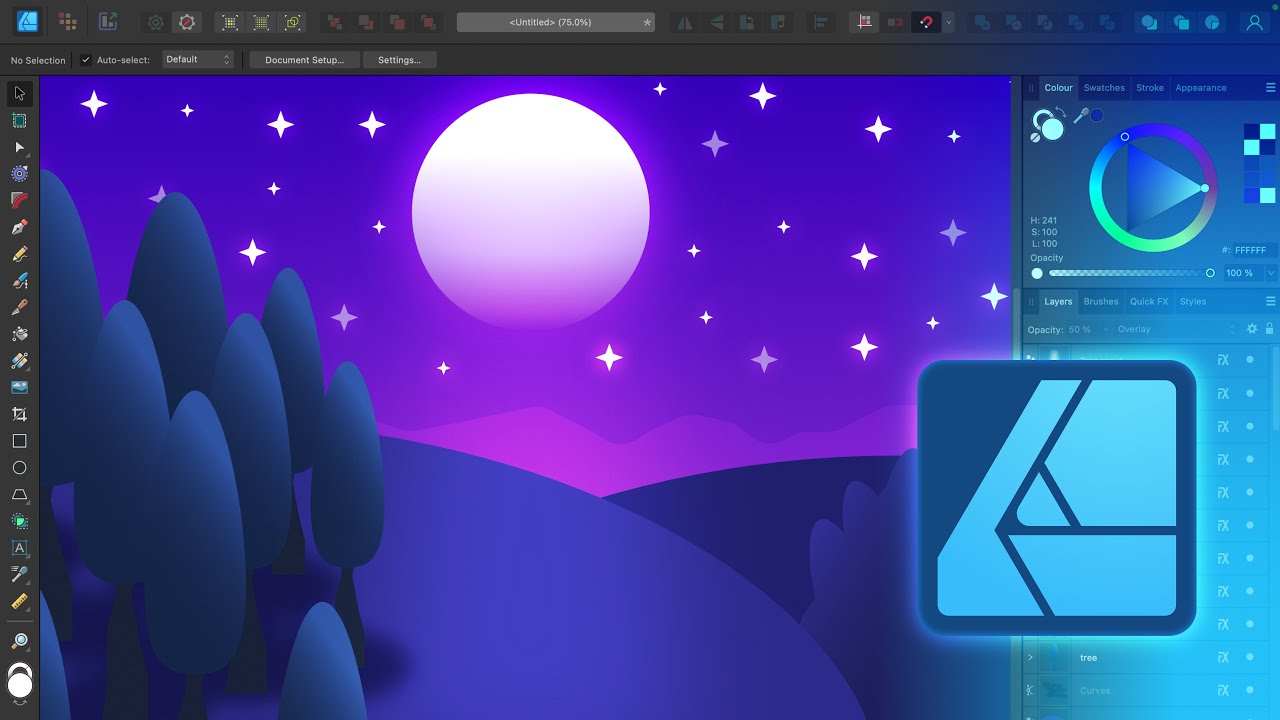This screenshot has height=720, width=1280.
Task: Select the red Corner tool
Action: coord(19,200)
